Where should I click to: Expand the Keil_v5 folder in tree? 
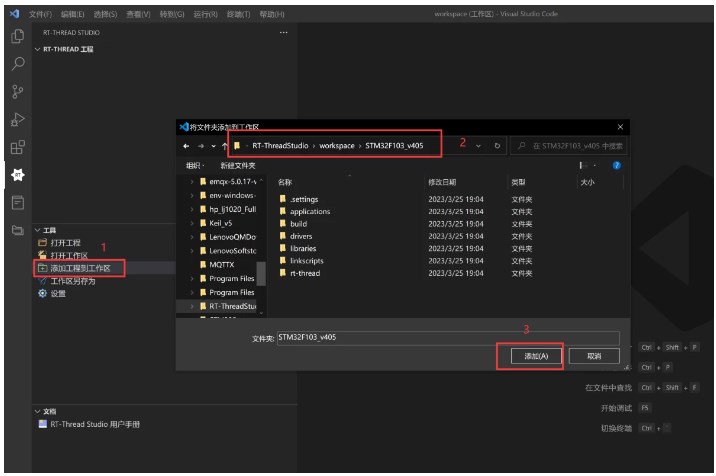coord(191,223)
